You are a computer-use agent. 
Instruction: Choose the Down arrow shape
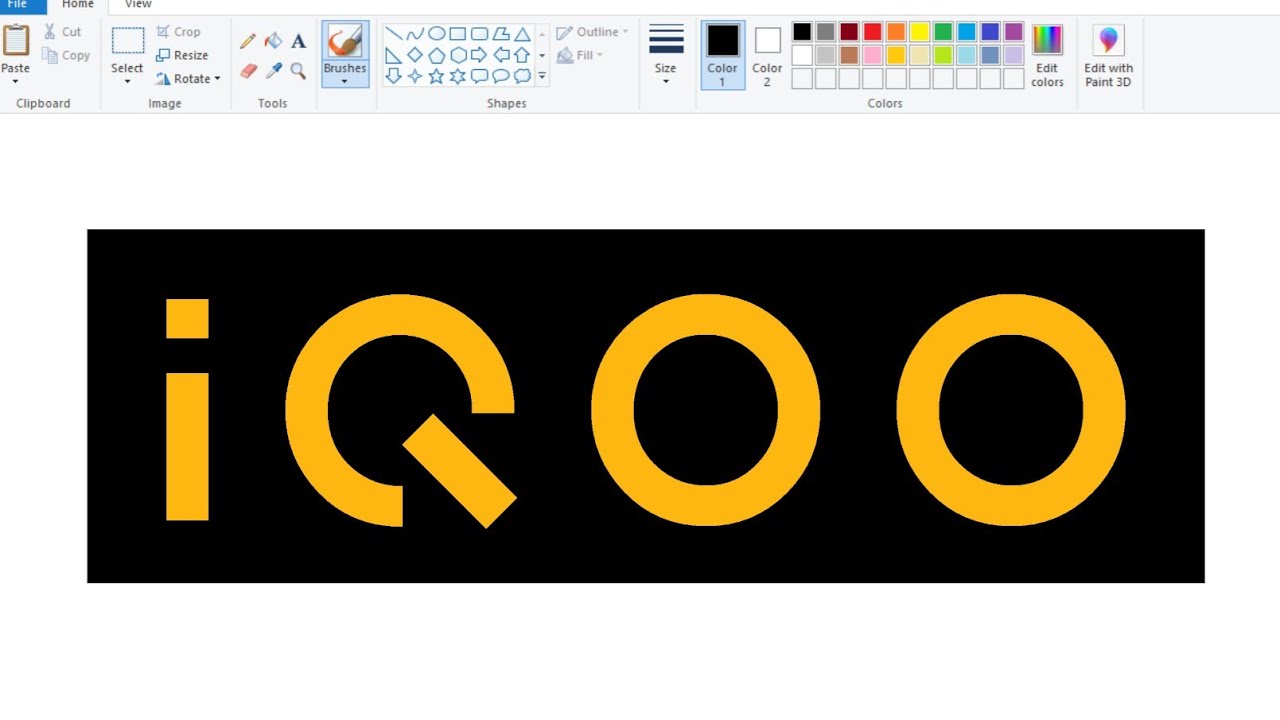(393, 76)
